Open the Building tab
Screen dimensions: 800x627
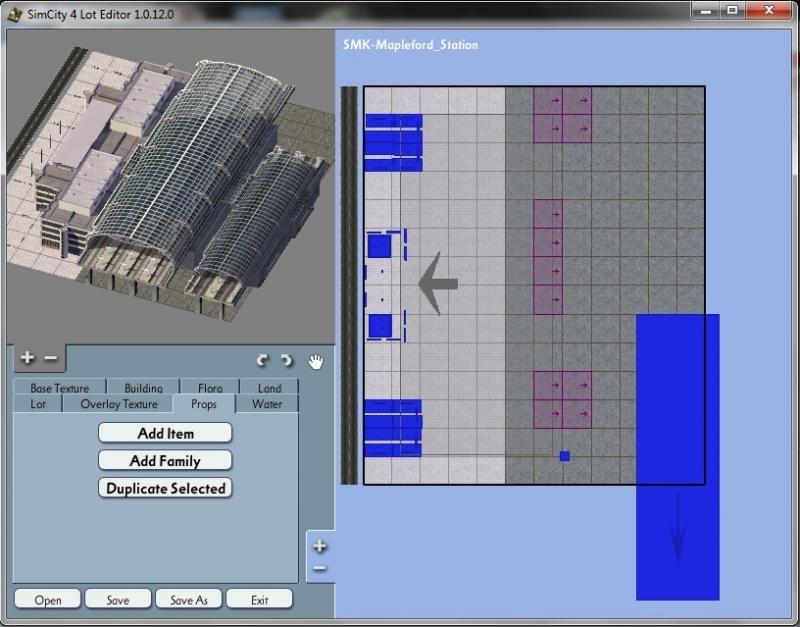pyautogui.click(x=143, y=388)
